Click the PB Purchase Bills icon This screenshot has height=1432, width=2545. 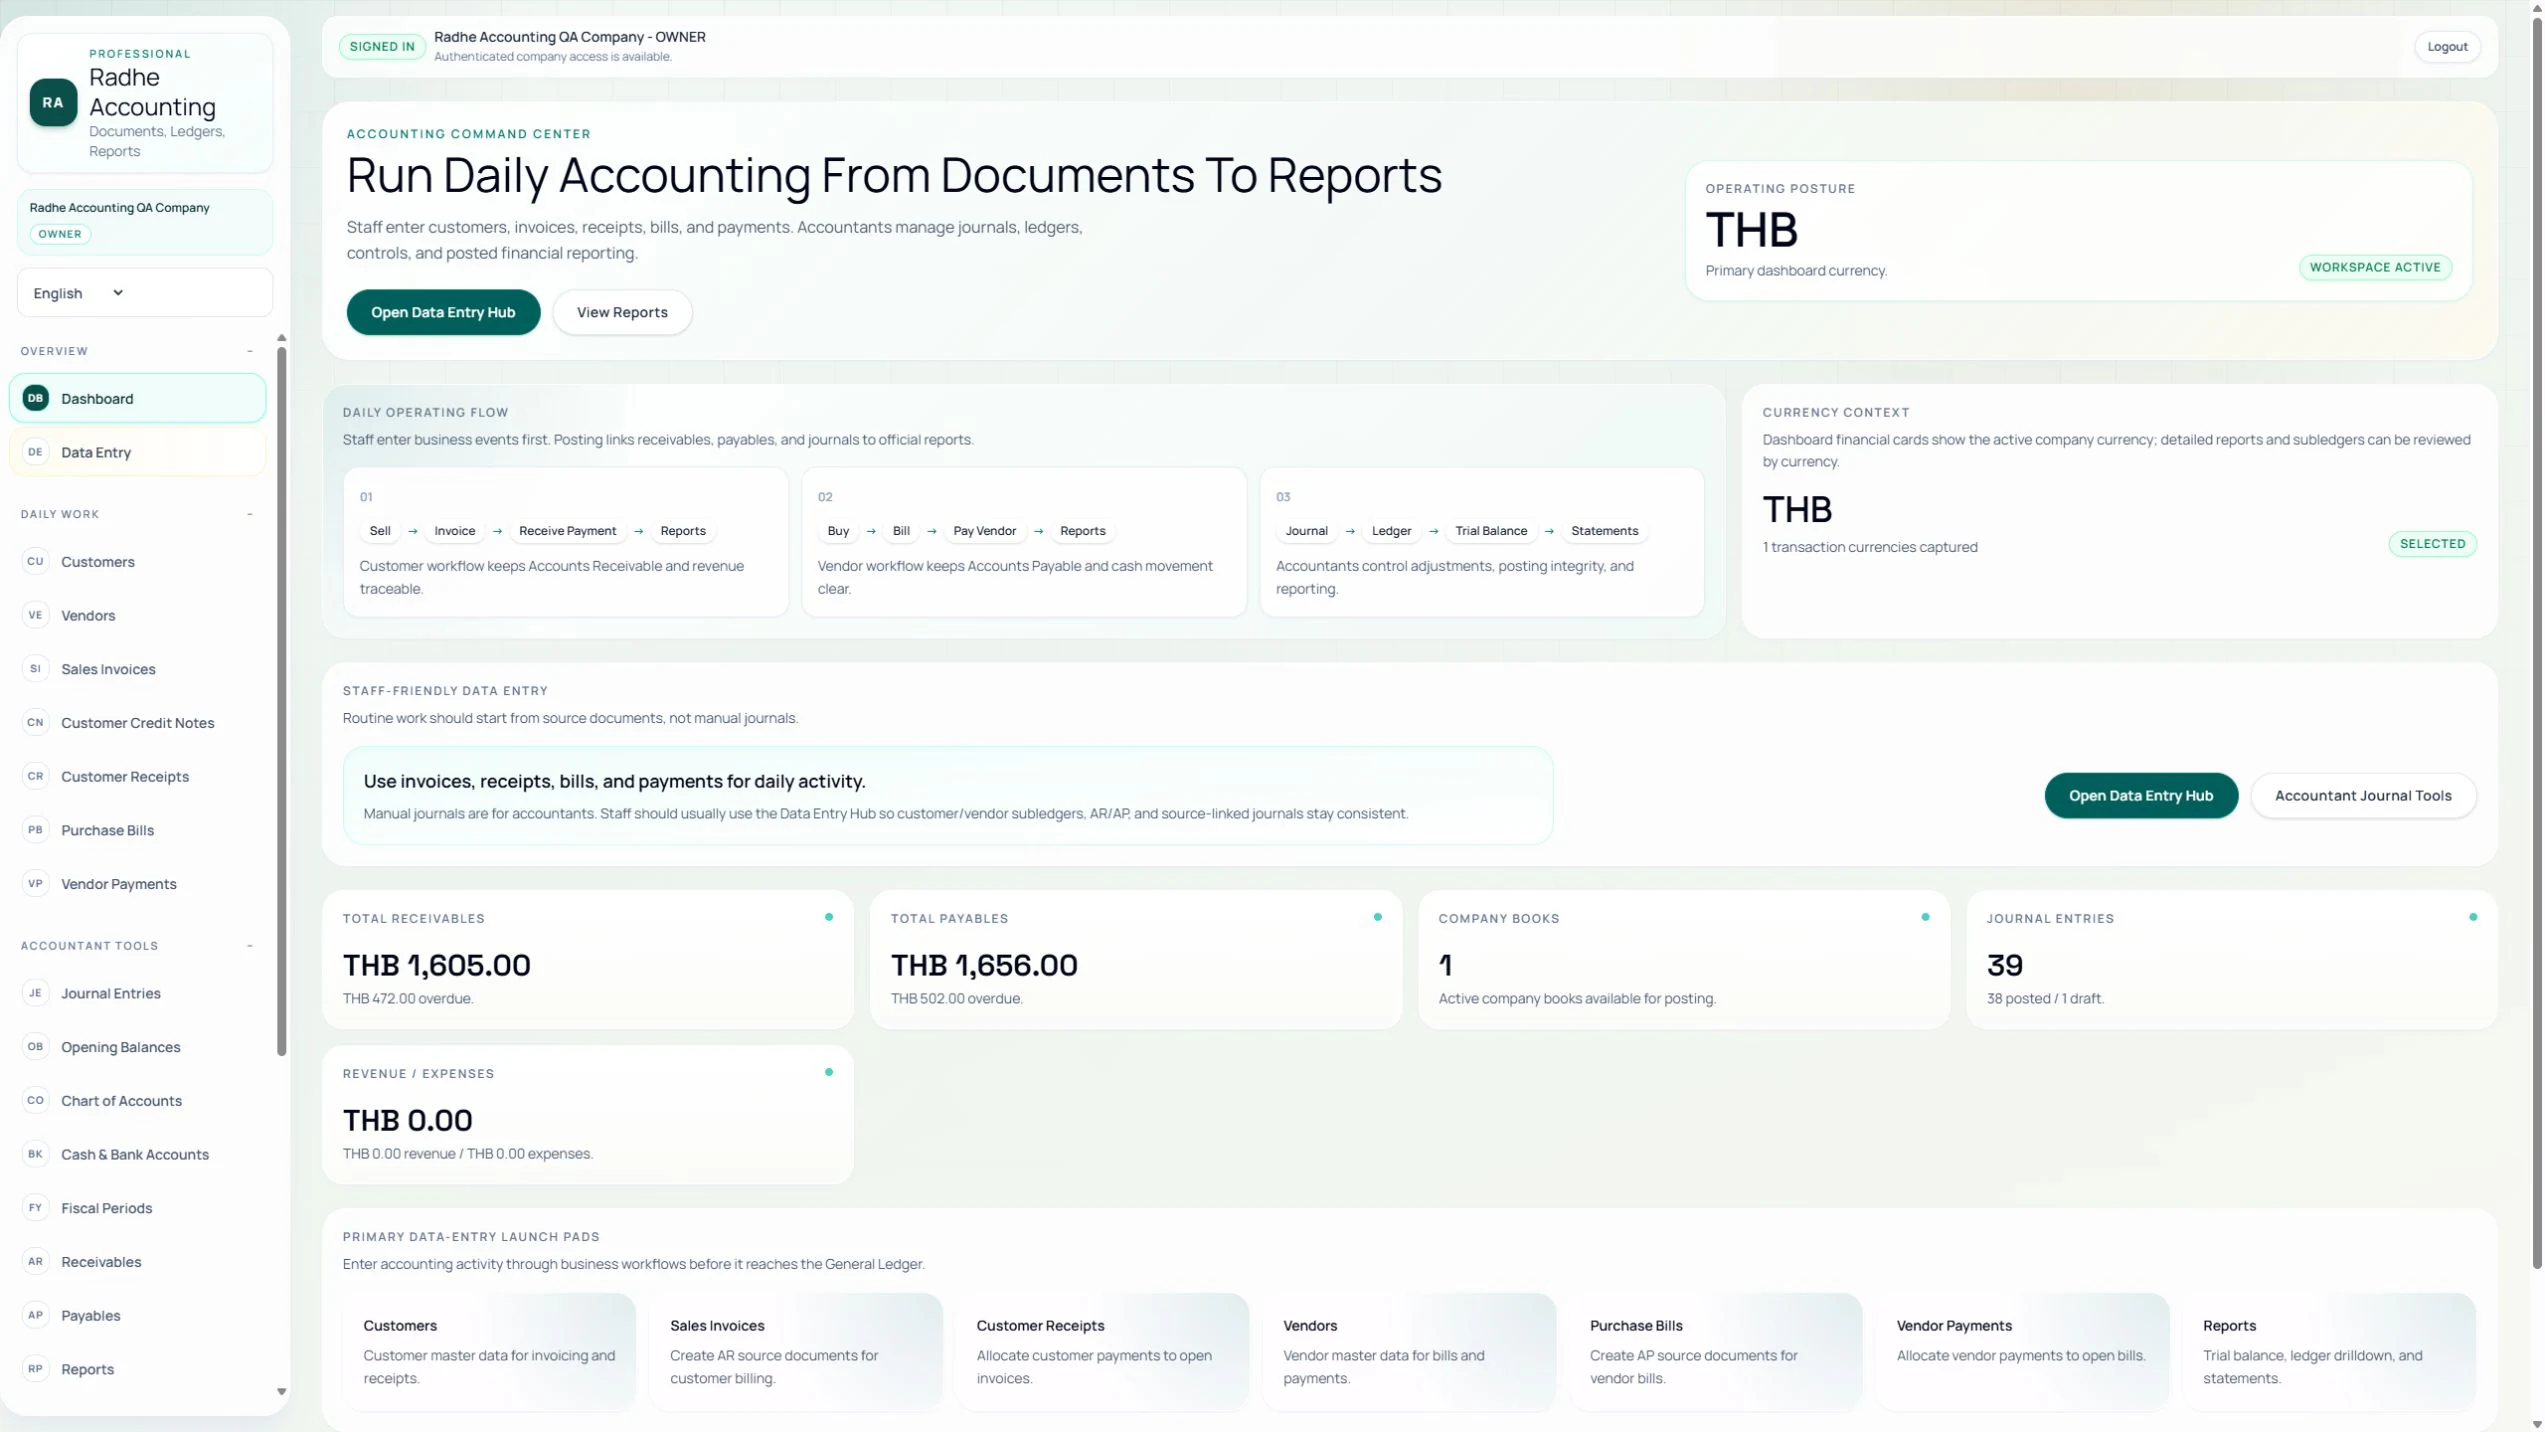[35, 830]
